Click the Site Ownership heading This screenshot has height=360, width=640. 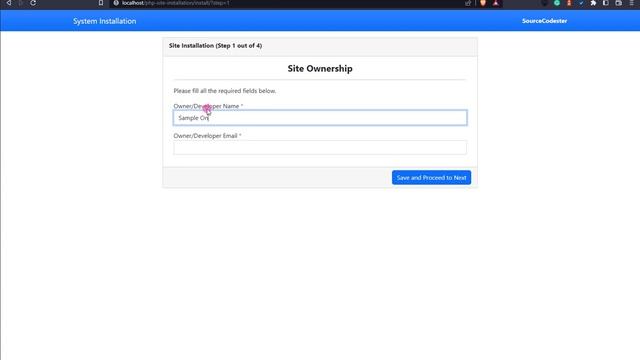tap(320, 69)
